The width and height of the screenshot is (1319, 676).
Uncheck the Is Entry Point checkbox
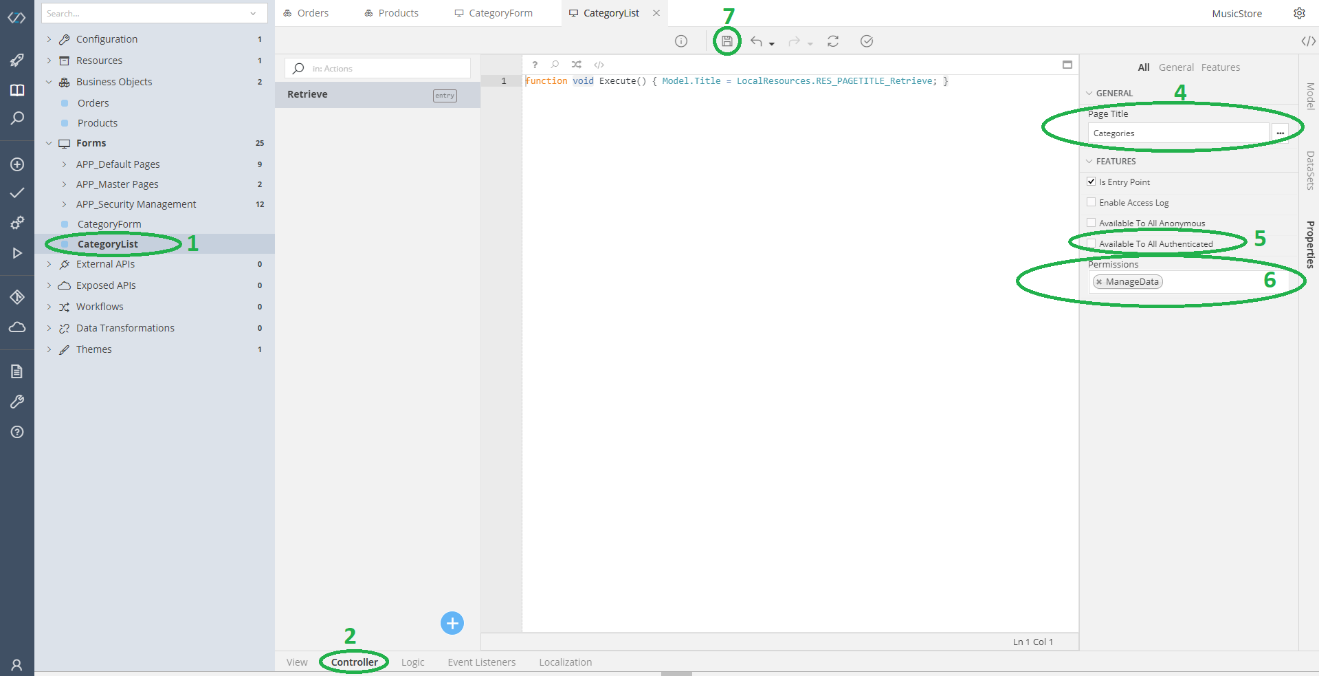coord(1091,181)
